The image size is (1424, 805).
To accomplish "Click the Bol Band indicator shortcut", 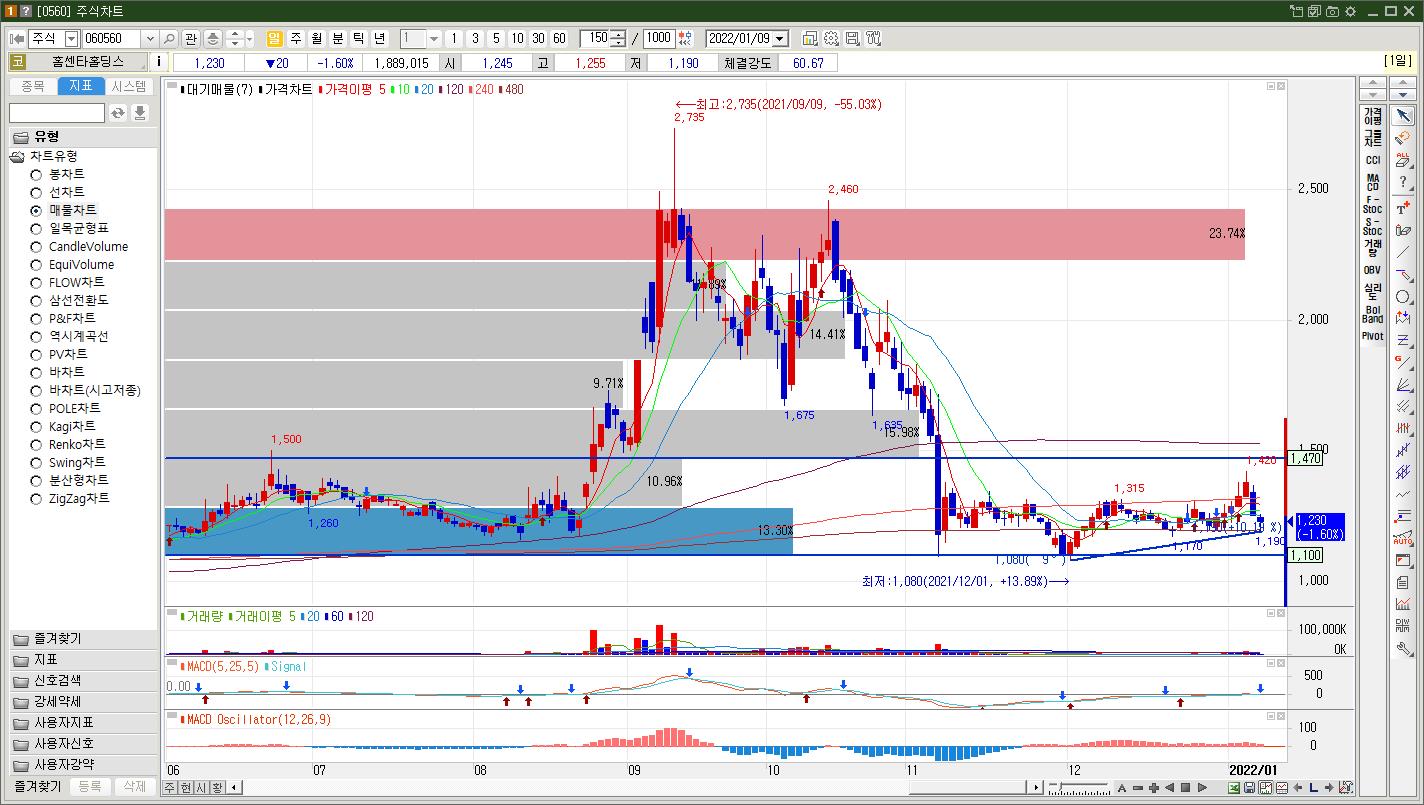I will coord(1373,314).
